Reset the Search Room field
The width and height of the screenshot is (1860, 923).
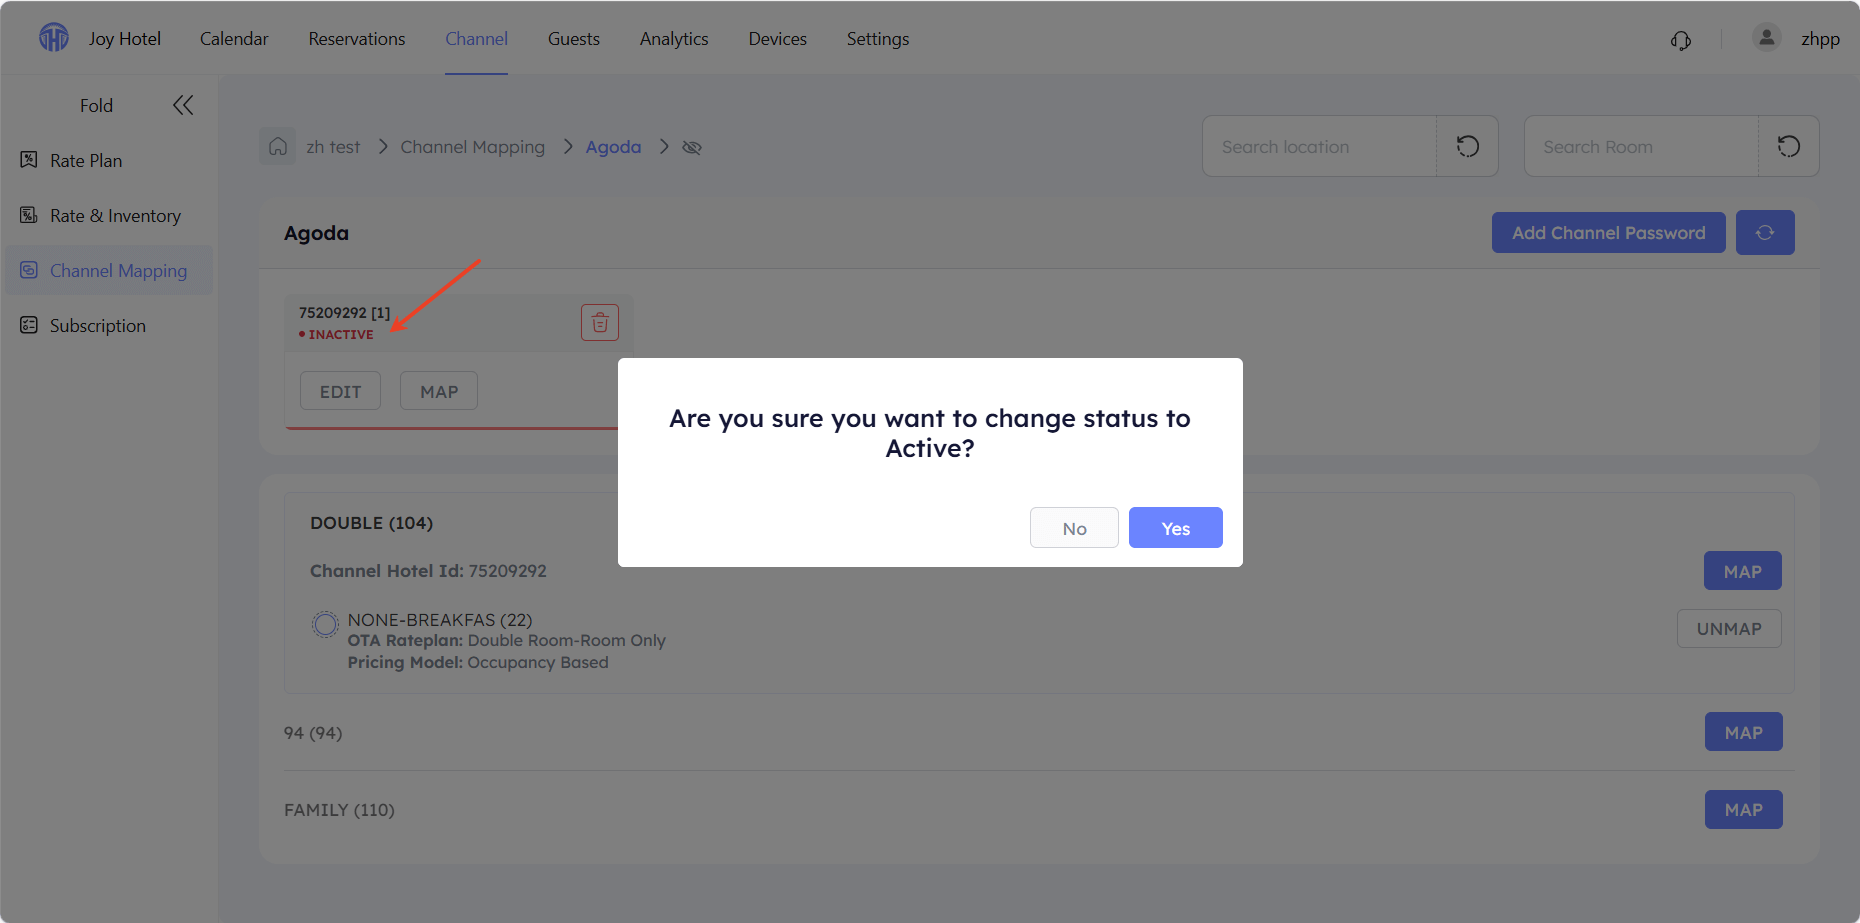1788,146
